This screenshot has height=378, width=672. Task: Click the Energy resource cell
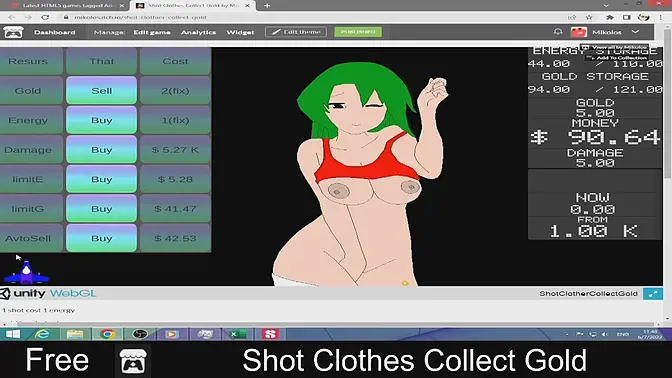(28, 120)
